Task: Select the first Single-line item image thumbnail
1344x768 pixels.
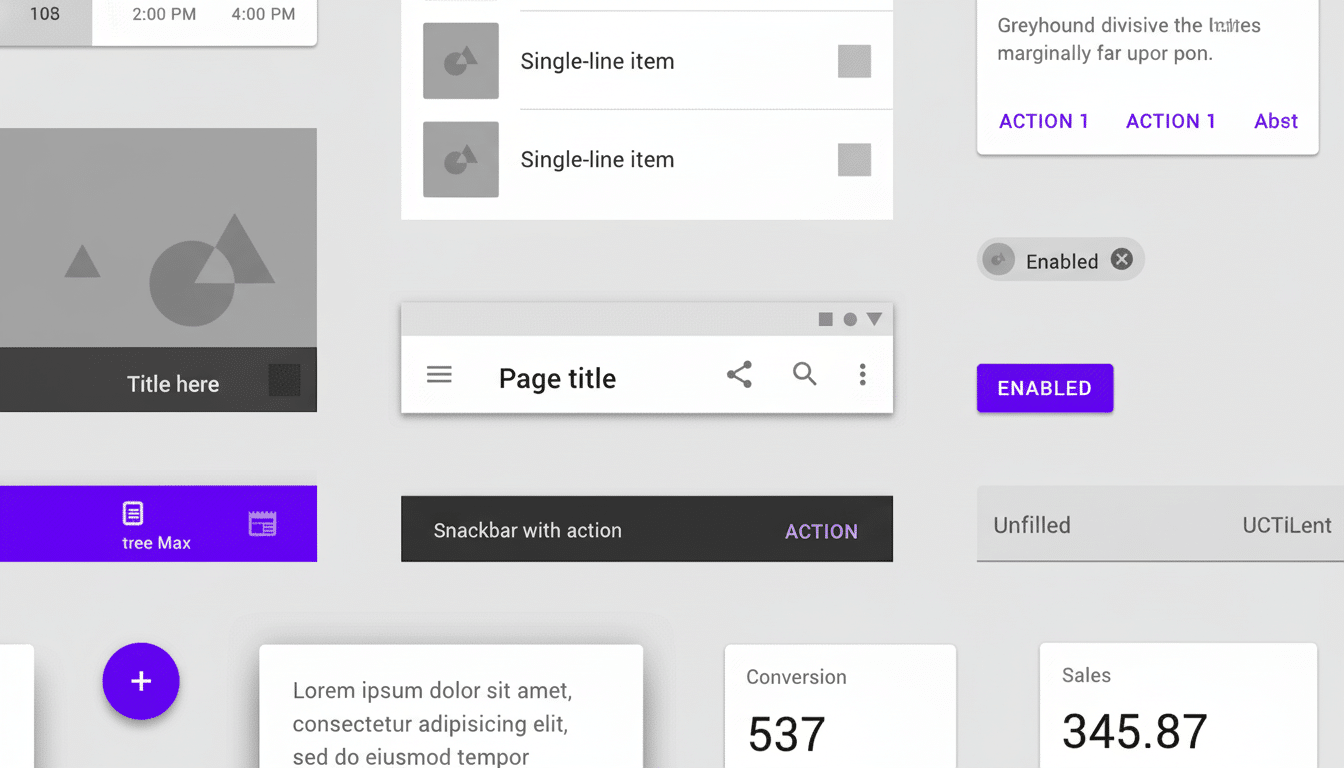Action: click(460, 61)
